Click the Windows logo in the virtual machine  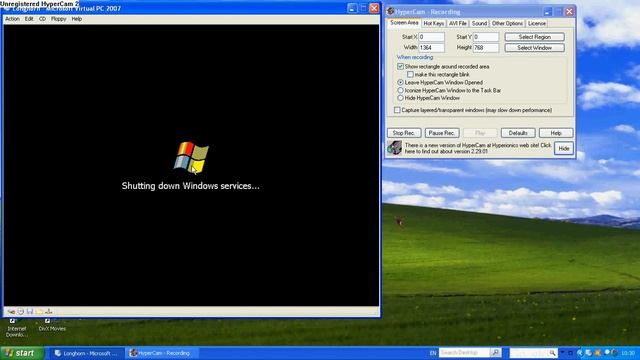[x=191, y=157]
